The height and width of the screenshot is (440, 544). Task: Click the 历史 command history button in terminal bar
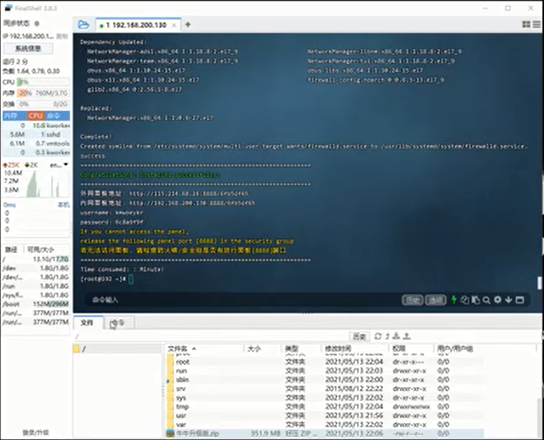(412, 300)
